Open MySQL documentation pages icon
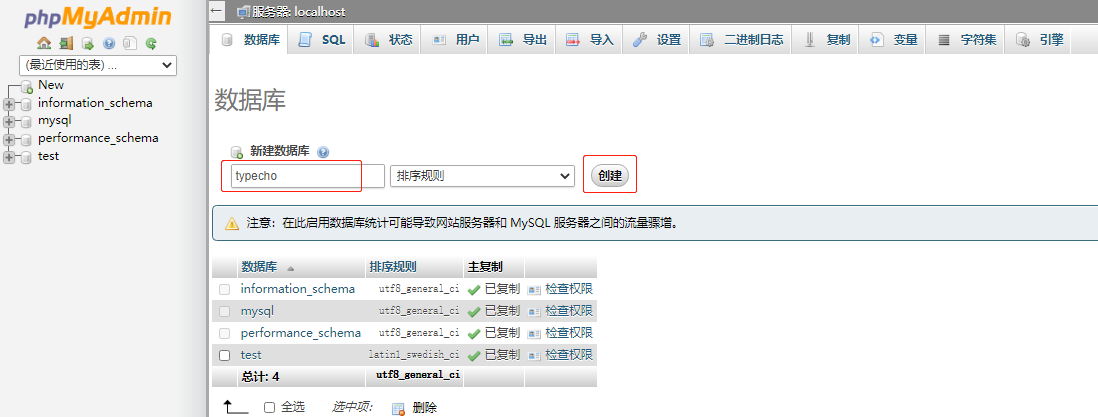 [x=130, y=43]
